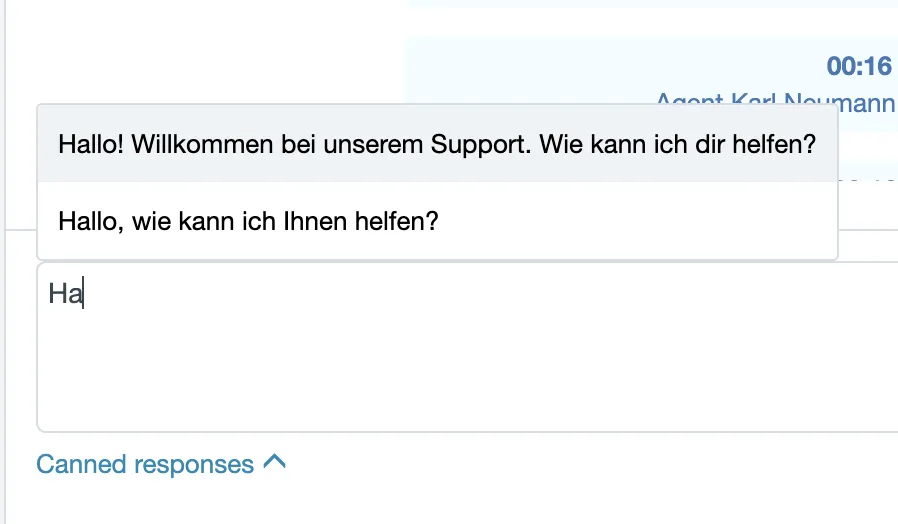The image size is (898, 524).
Task: Place the cursor after "Ha" in the text box
Action: point(84,293)
